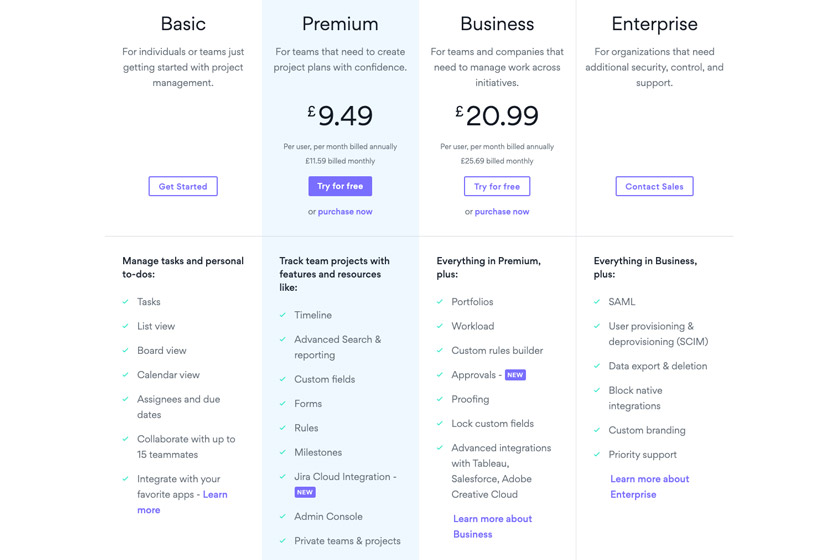The width and height of the screenshot is (840, 560).
Task: Open Learn more about Enterprise link
Action: (649, 486)
